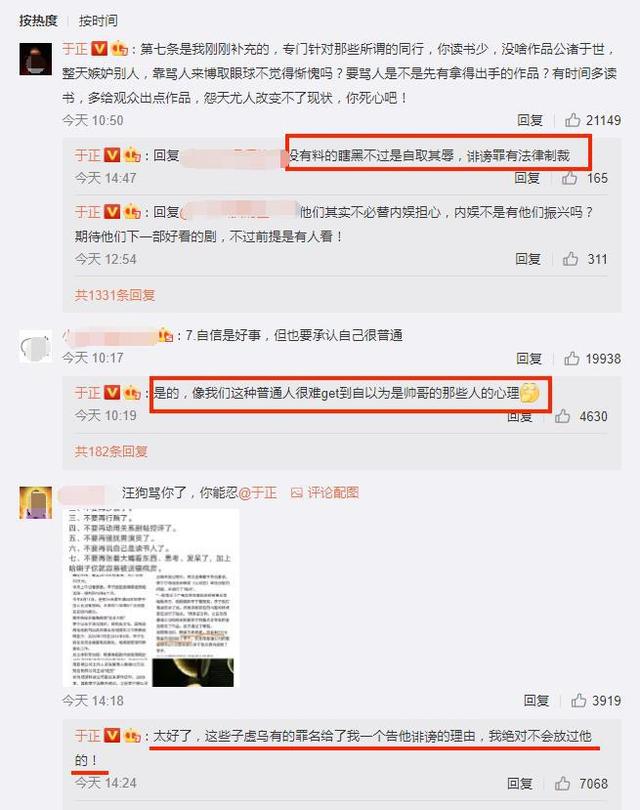640x810 pixels.
Task: Expand 共1331条回复 replies
Action: pyautogui.click(x=115, y=295)
